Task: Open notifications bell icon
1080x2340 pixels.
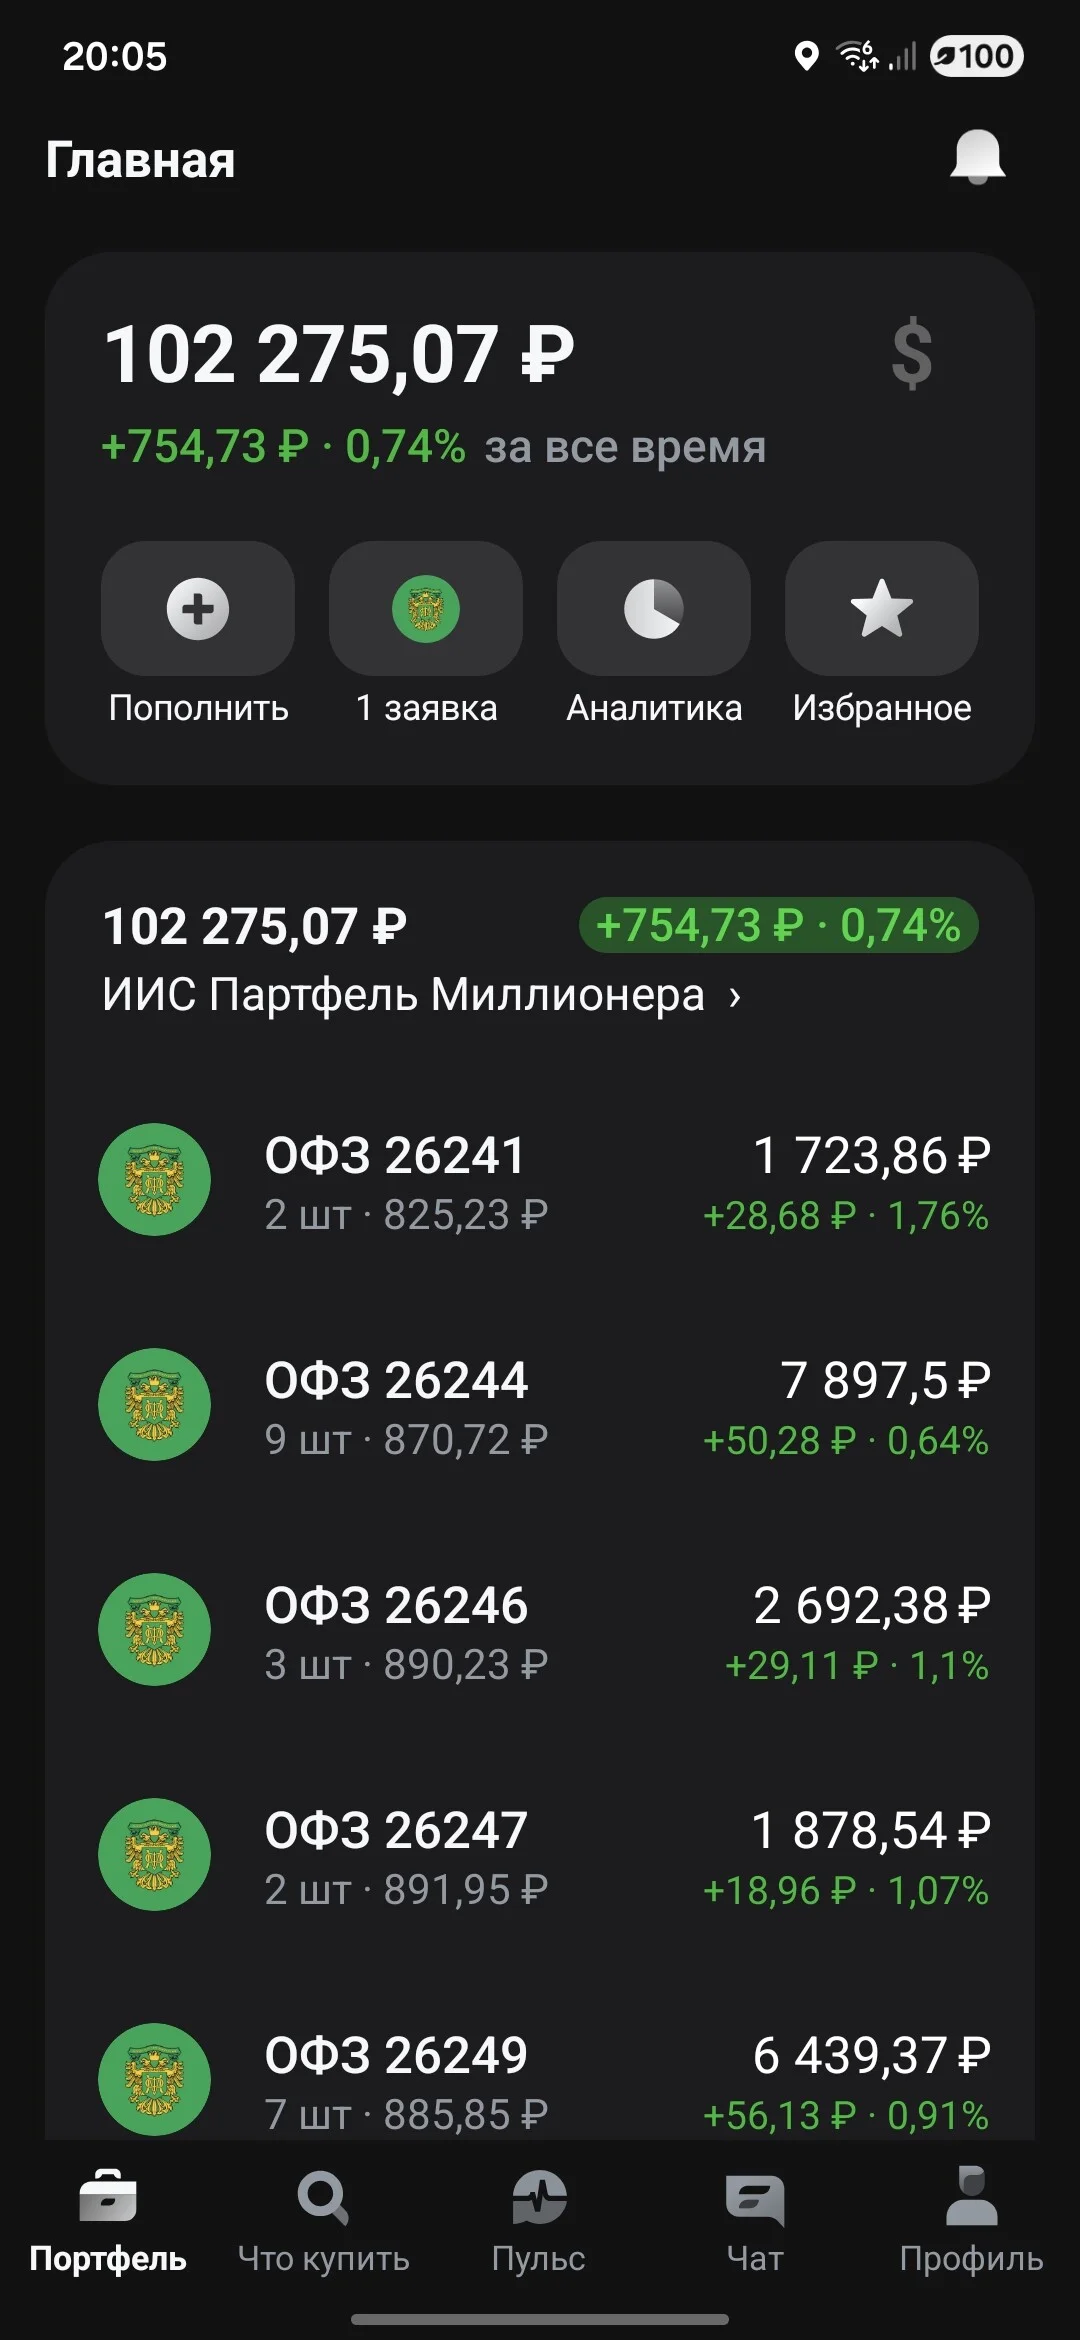Action: click(x=977, y=157)
